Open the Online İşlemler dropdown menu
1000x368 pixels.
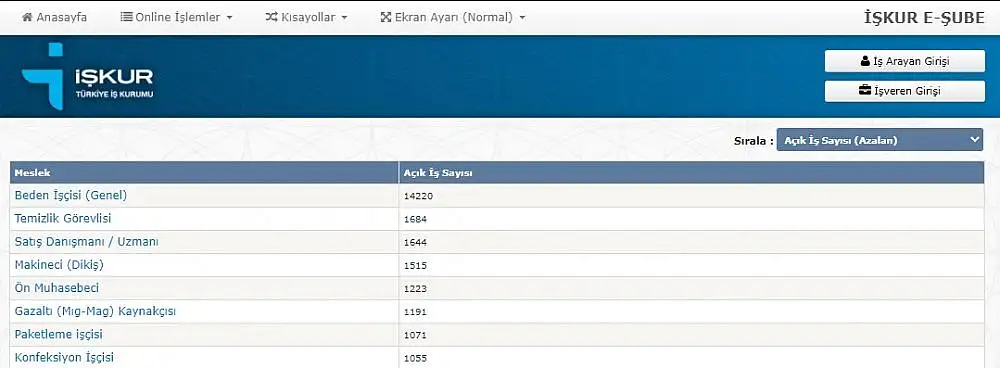pos(177,17)
